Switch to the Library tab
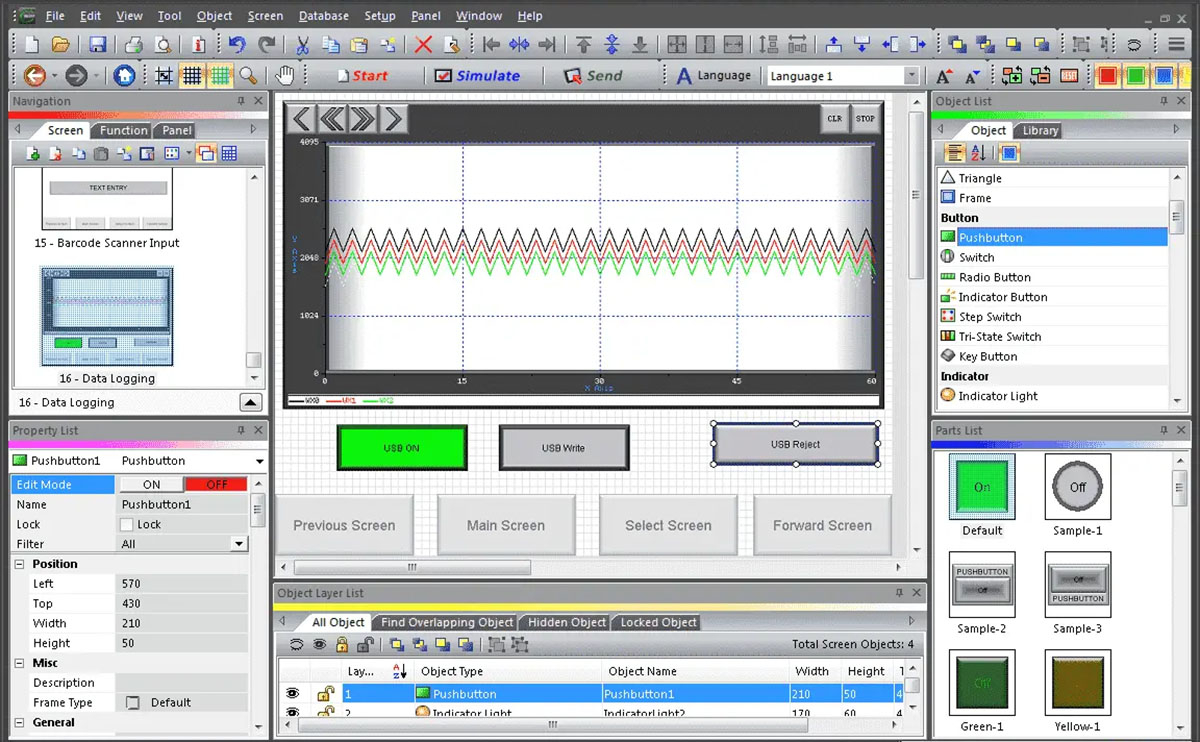Image resolution: width=1200 pixels, height=742 pixels. 1040,130
